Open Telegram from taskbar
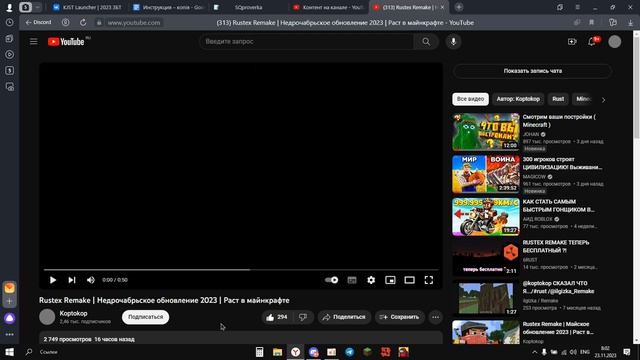640x360 pixels. click(x=350, y=352)
